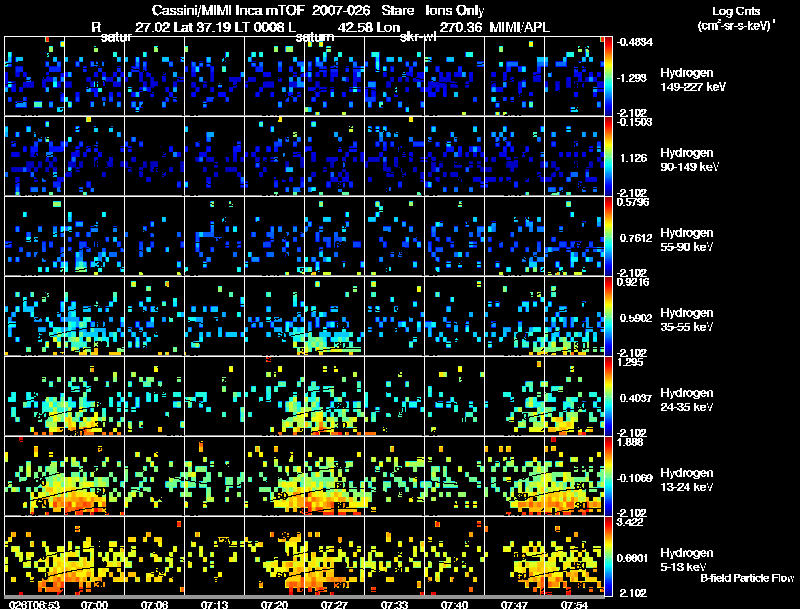
Task: Pick the color bar beside Hydrogen 90-149 keV
Action: [x=608, y=156]
